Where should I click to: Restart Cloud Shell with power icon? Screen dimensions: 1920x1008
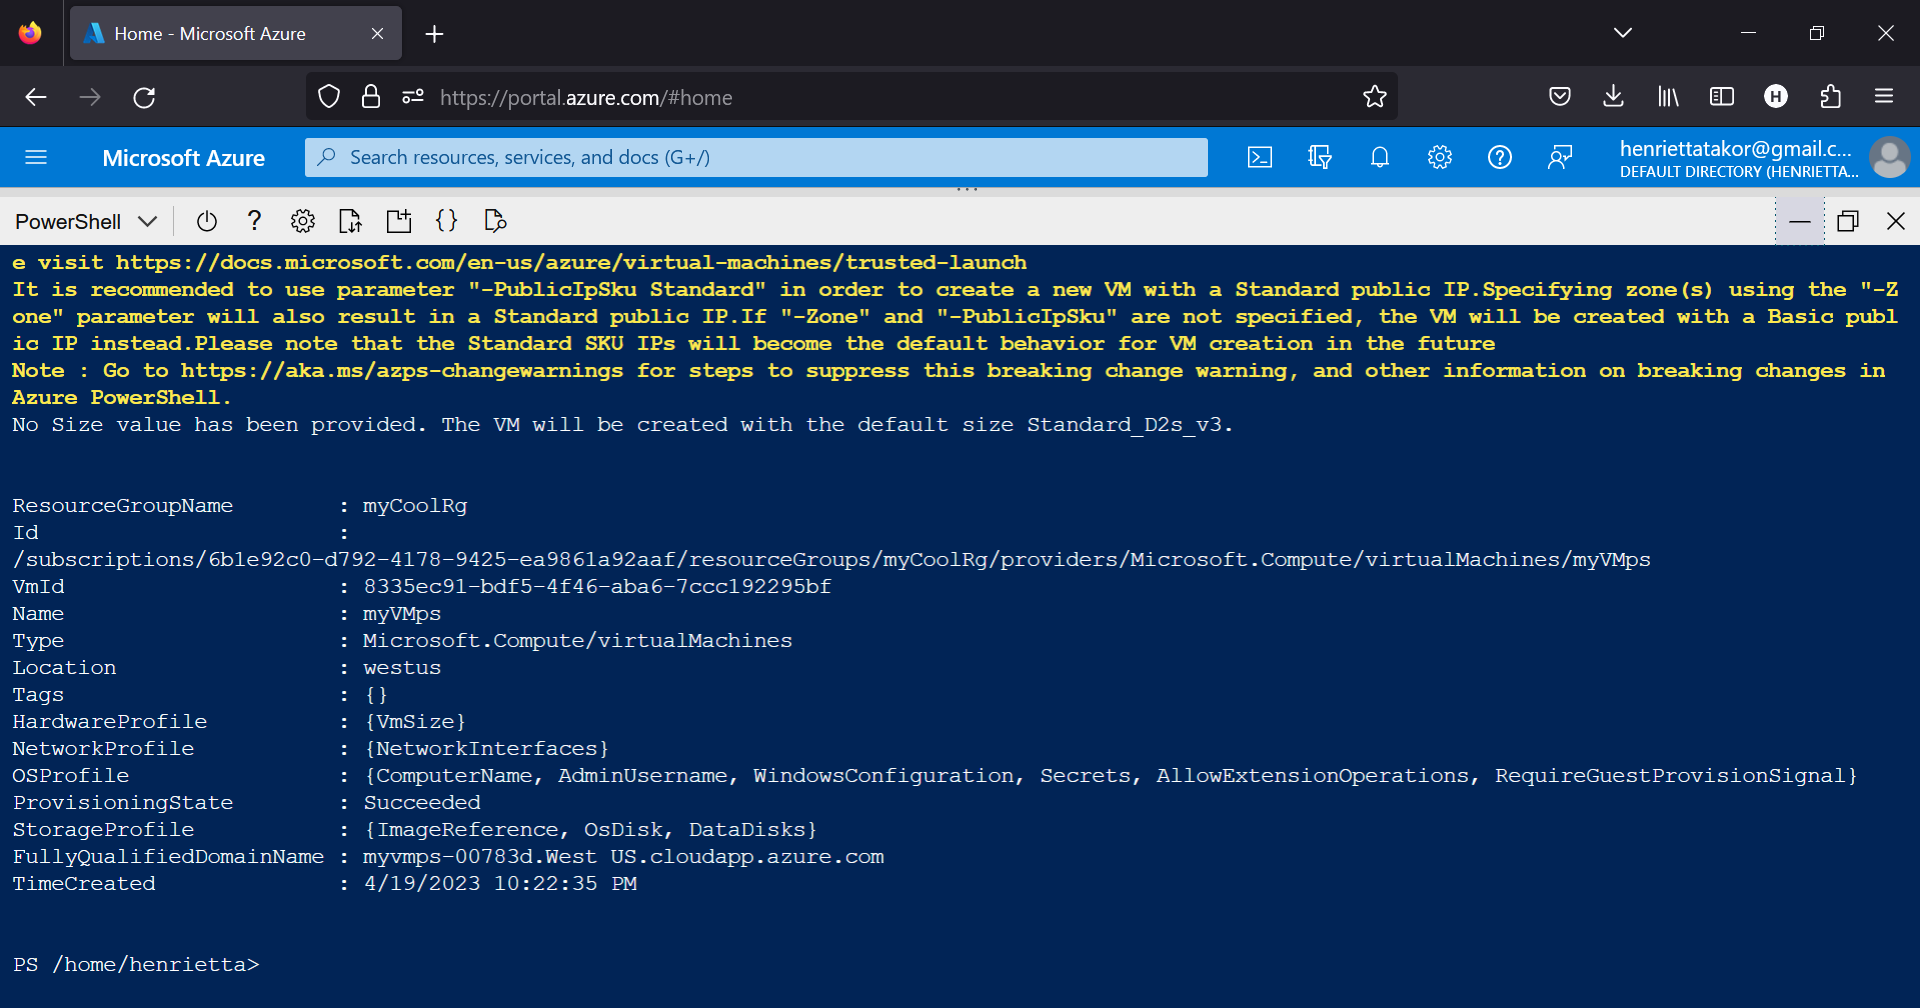[207, 221]
